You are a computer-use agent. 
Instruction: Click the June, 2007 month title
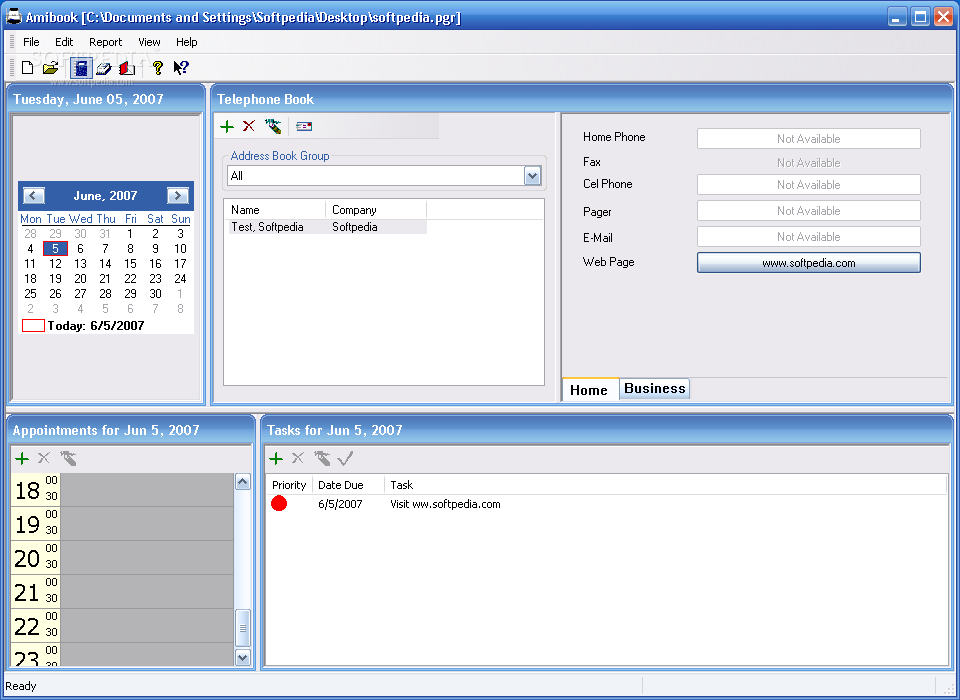[x=105, y=196]
